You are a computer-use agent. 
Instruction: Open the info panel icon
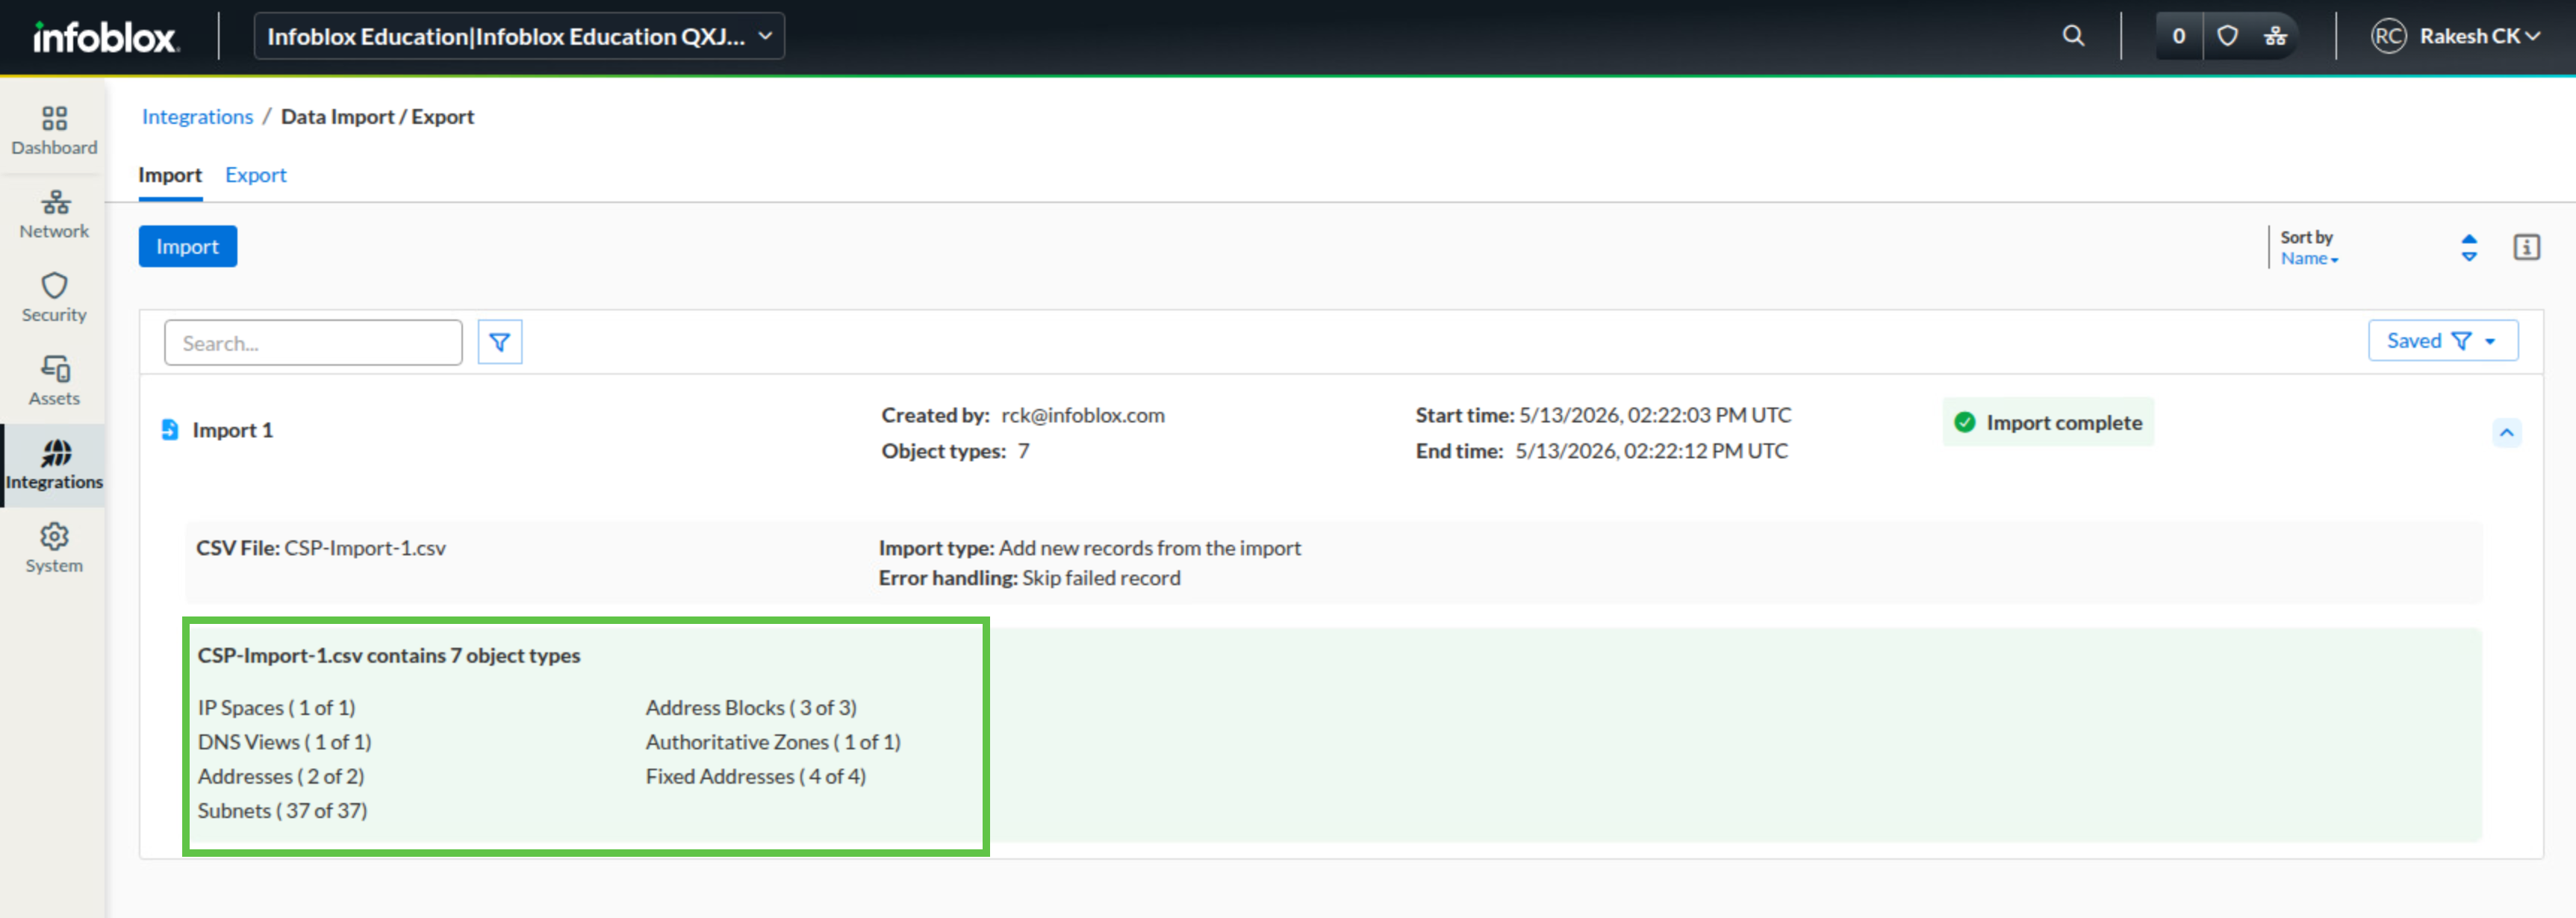click(x=2527, y=247)
